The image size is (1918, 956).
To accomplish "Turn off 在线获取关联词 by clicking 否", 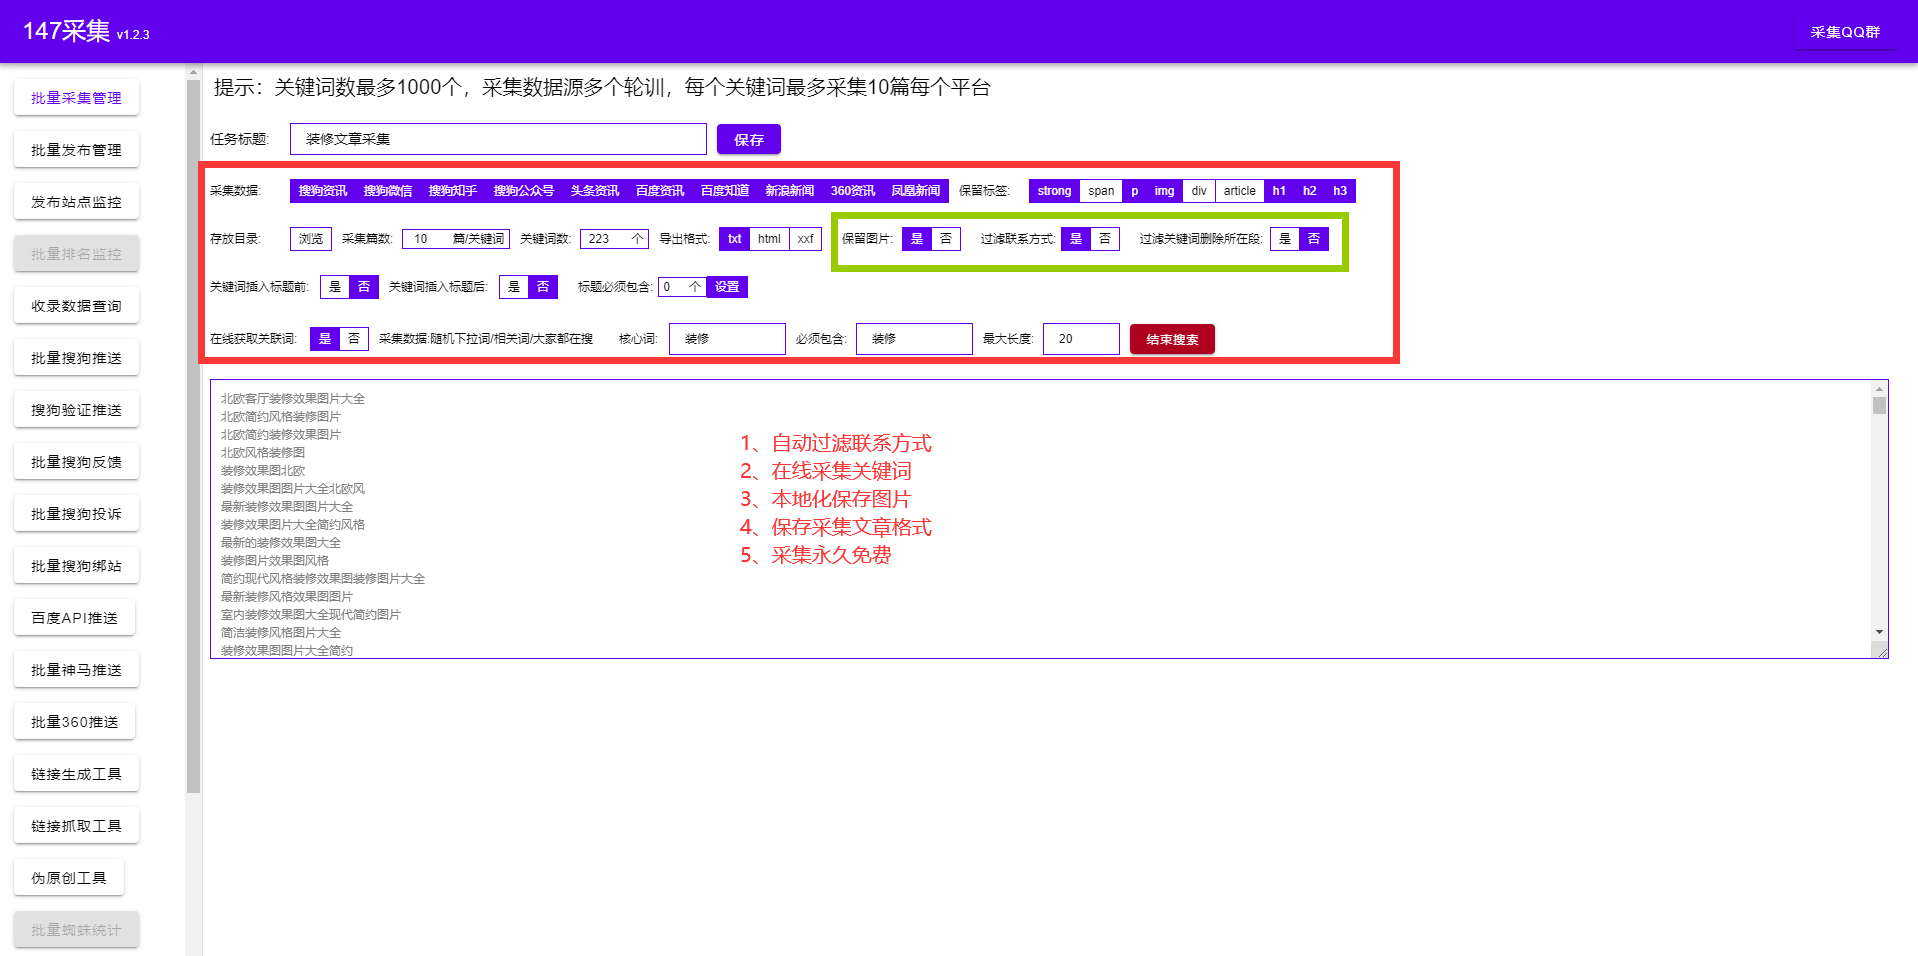I will click(353, 339).
